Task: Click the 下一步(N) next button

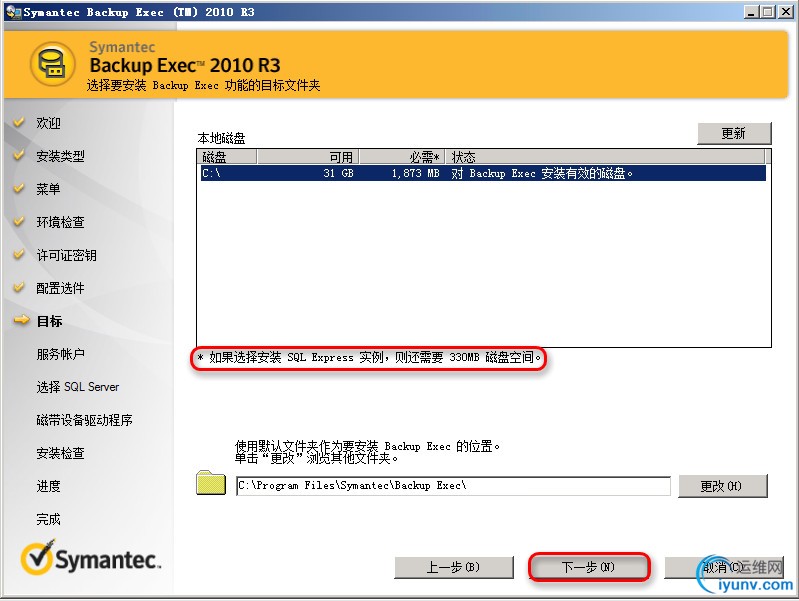Action: tap(589, 567)
